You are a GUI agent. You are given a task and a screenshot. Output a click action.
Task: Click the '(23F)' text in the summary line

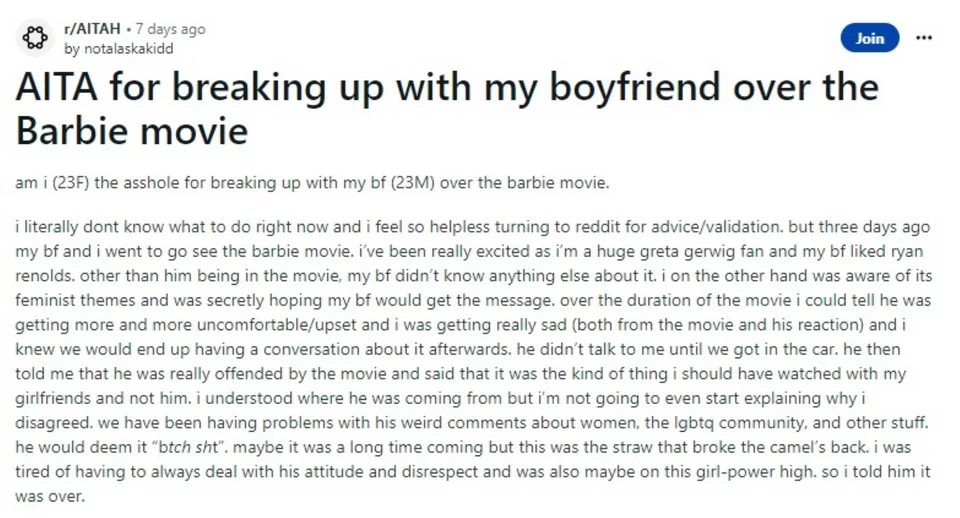click(71, 183)
